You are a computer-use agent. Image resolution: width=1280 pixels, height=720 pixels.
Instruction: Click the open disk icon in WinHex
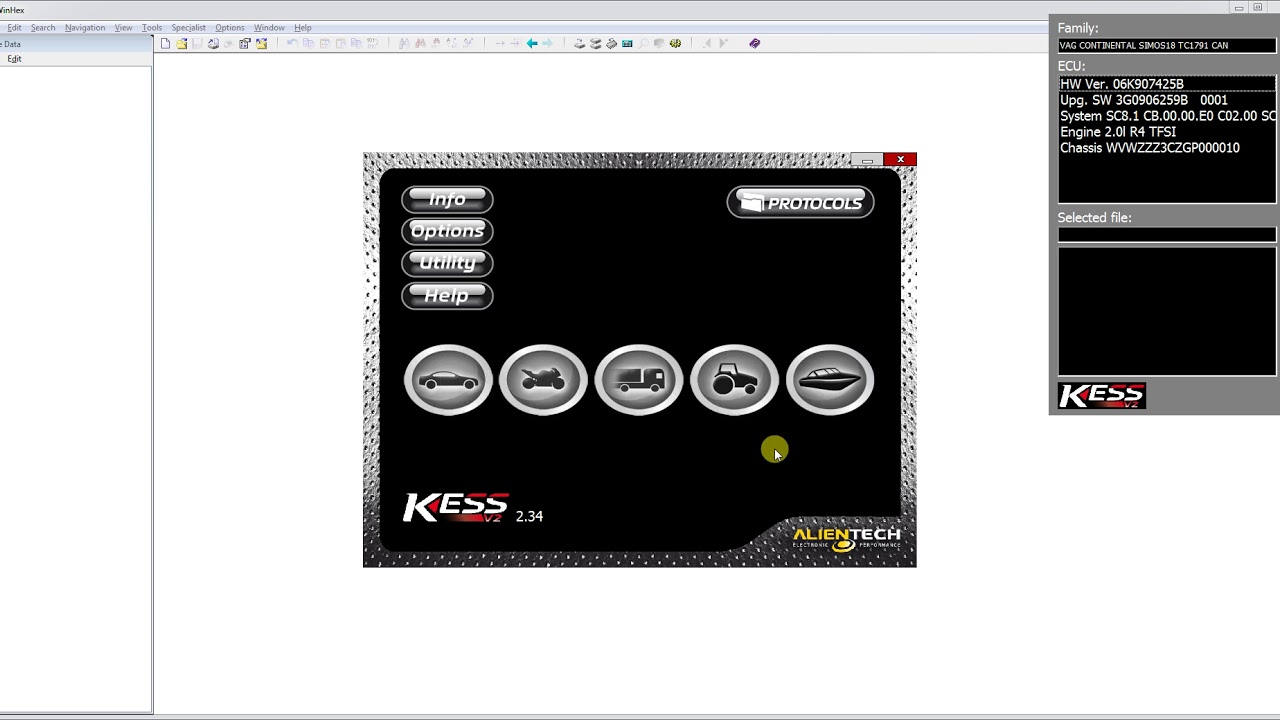(x=579, y=43)
